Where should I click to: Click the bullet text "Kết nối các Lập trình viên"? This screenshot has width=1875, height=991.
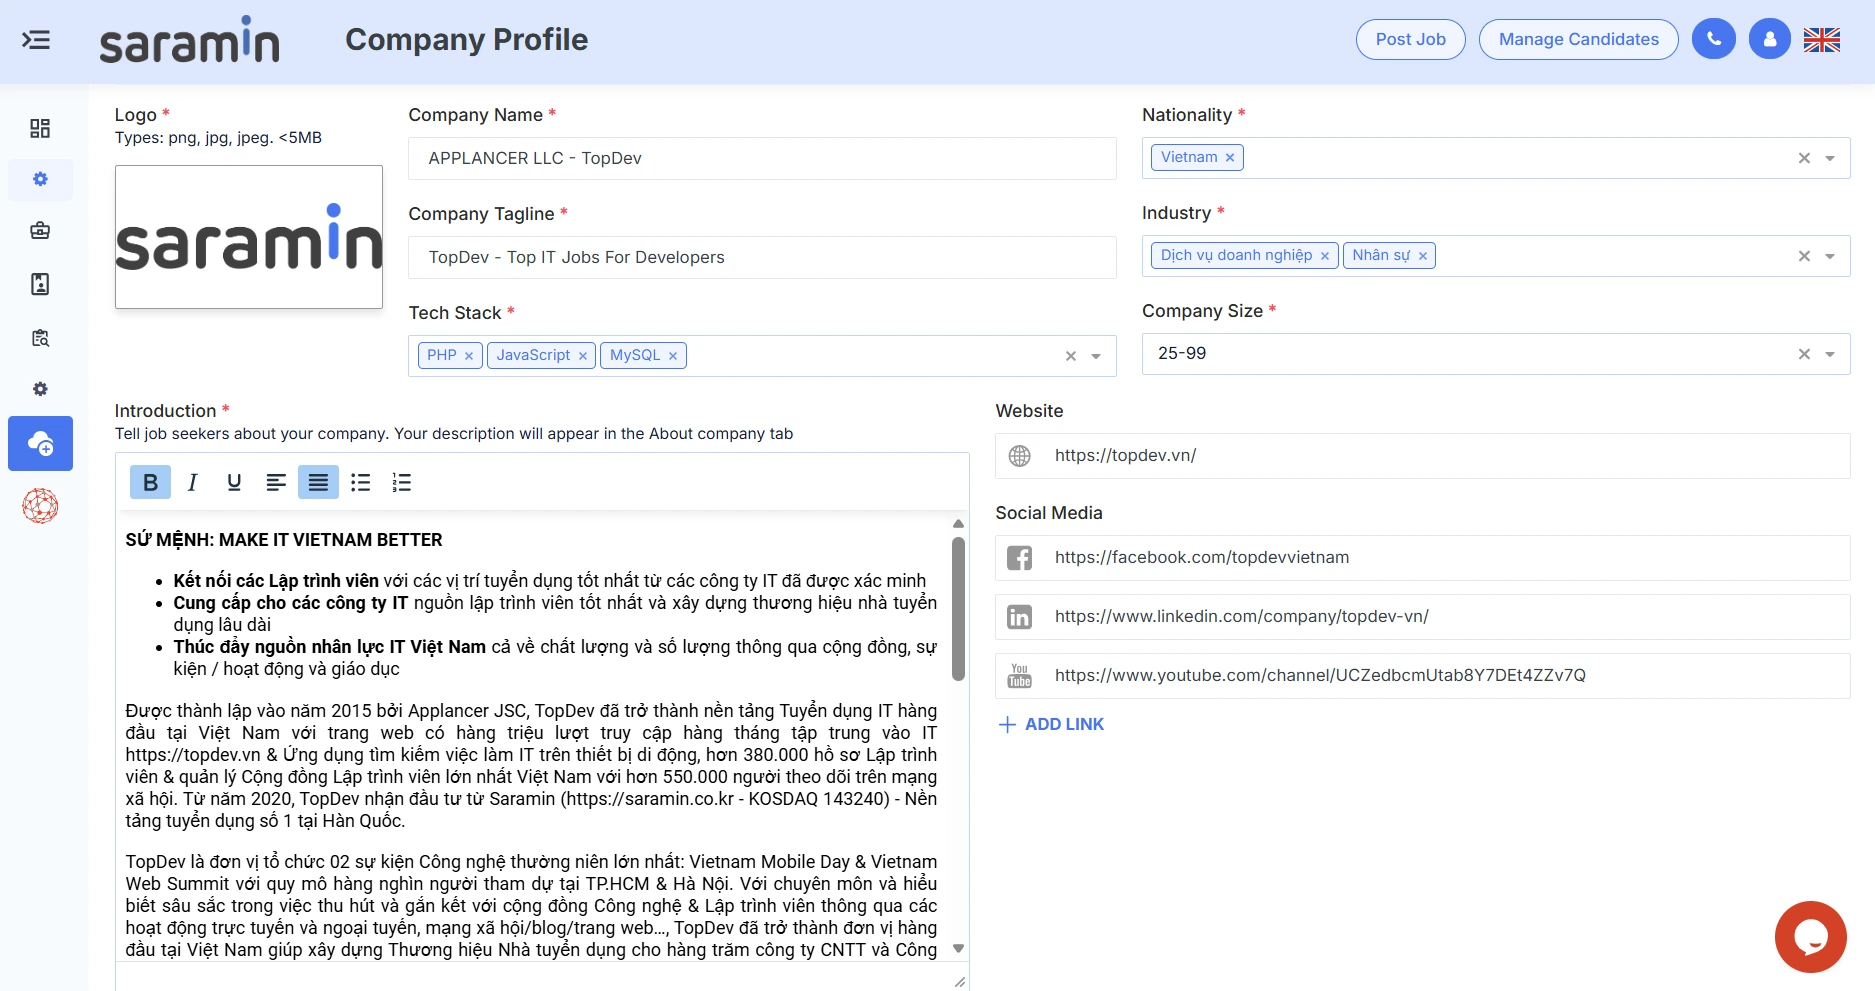click(276, 581)
